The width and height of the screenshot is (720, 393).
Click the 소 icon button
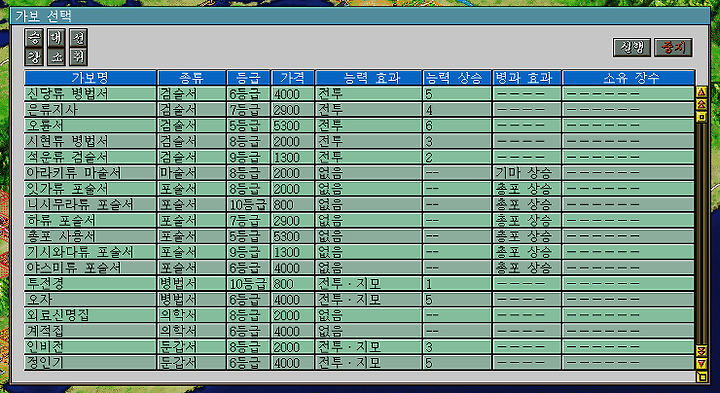(x=56, y=57)
